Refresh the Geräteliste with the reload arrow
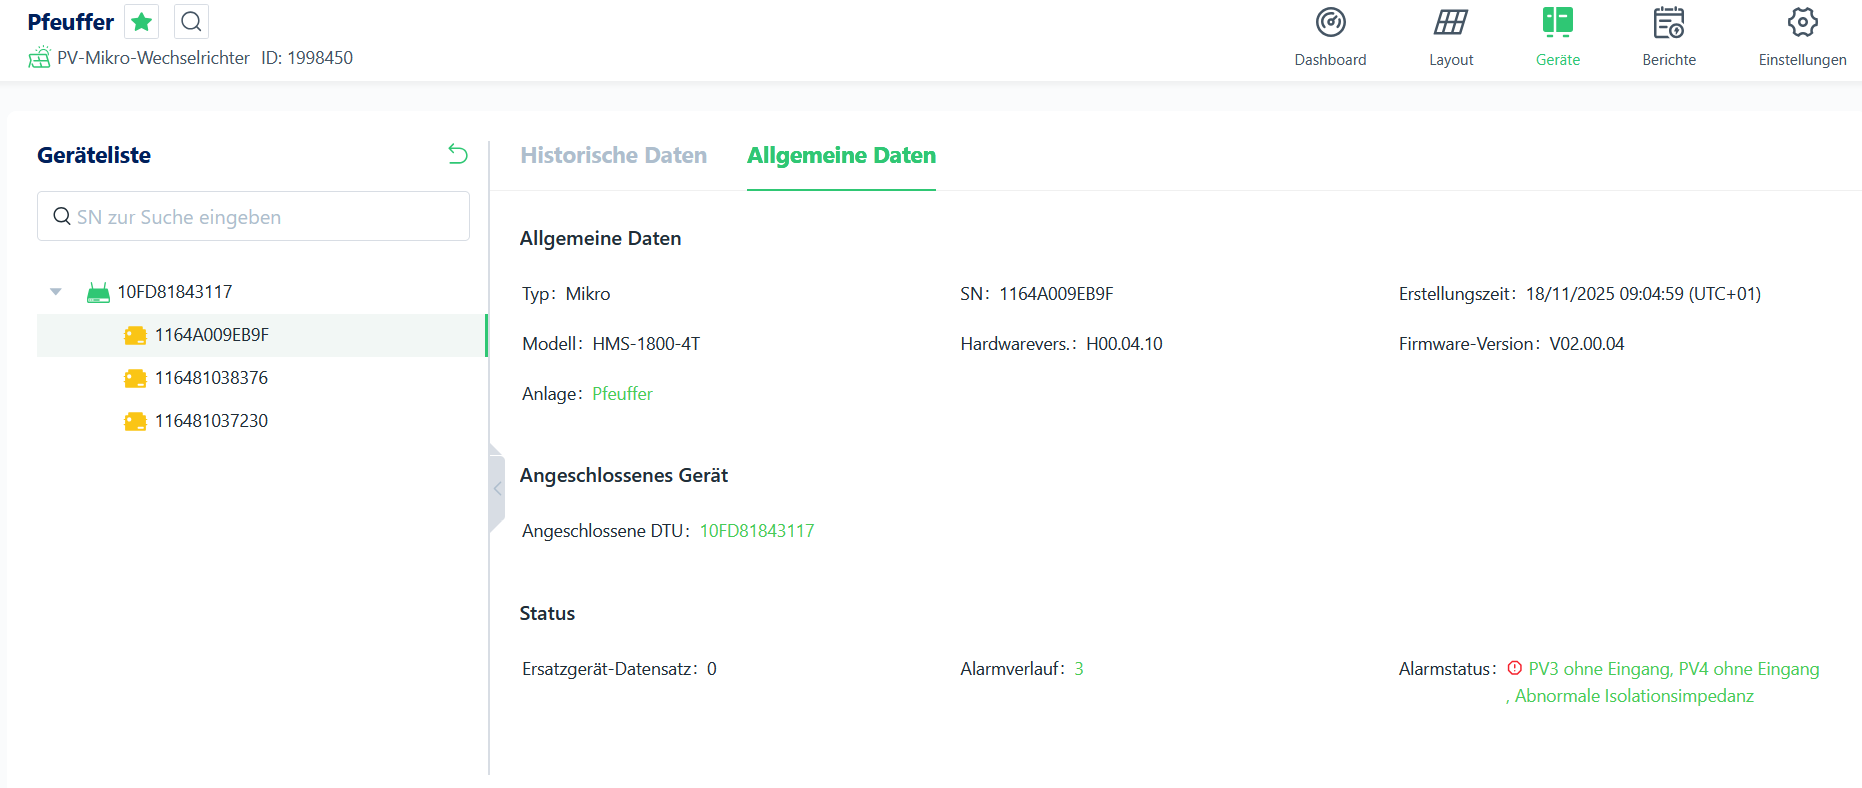This screenshot has height=788, width=1862. pos(458,154)
